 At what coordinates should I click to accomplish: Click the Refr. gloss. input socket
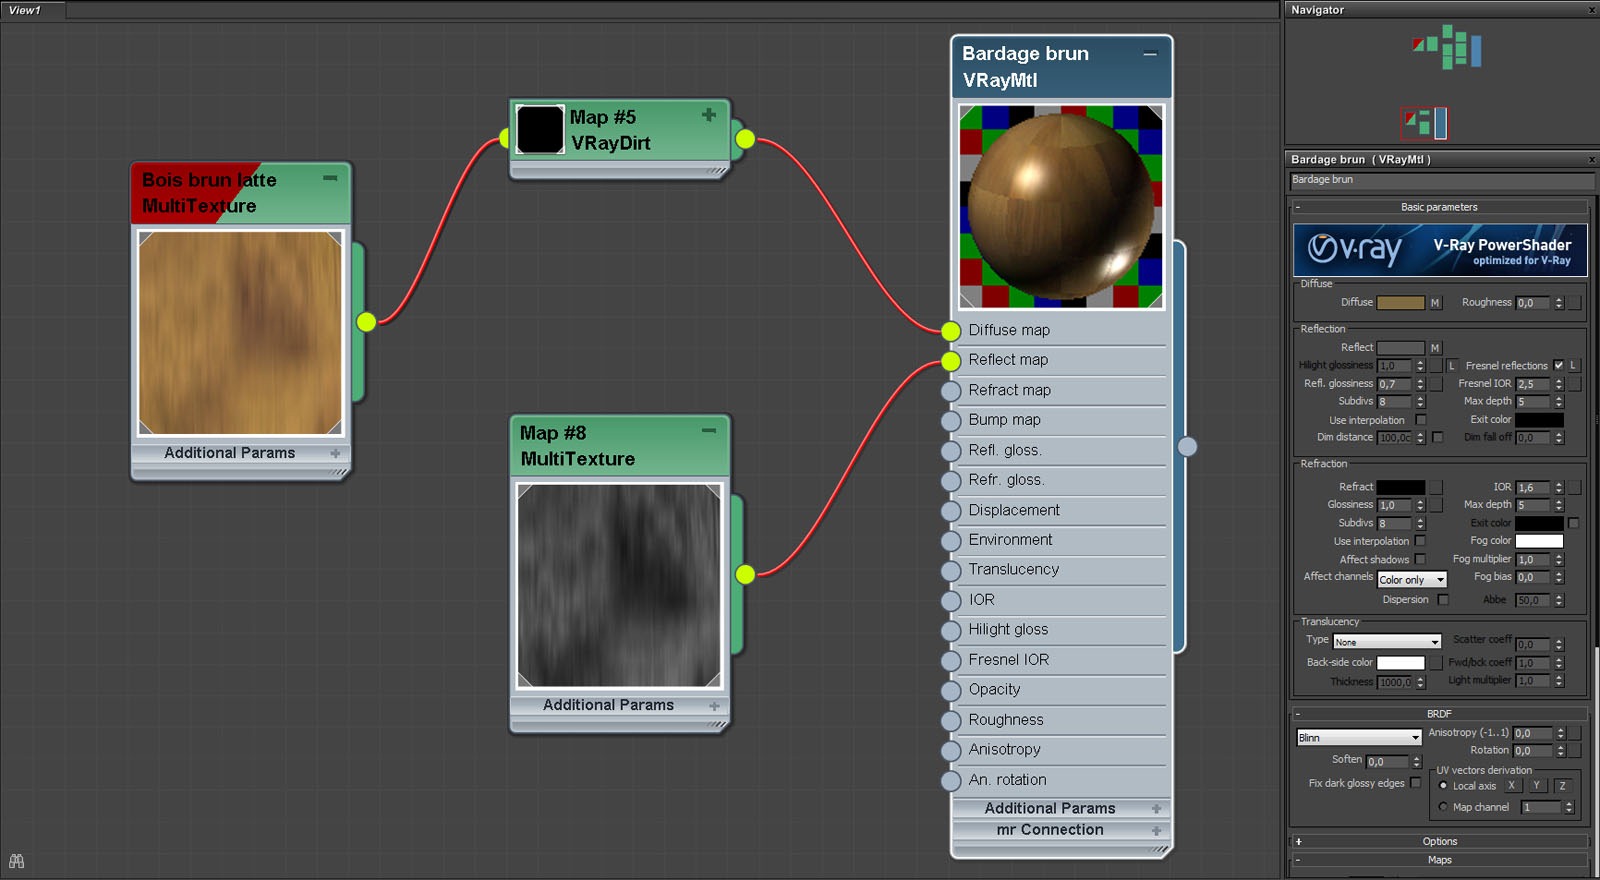[950, 481]
